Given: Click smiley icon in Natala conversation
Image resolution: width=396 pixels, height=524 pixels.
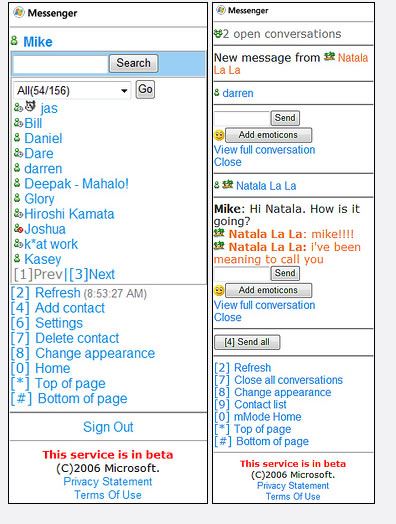Looking at the screenshot, I should 219,290.
